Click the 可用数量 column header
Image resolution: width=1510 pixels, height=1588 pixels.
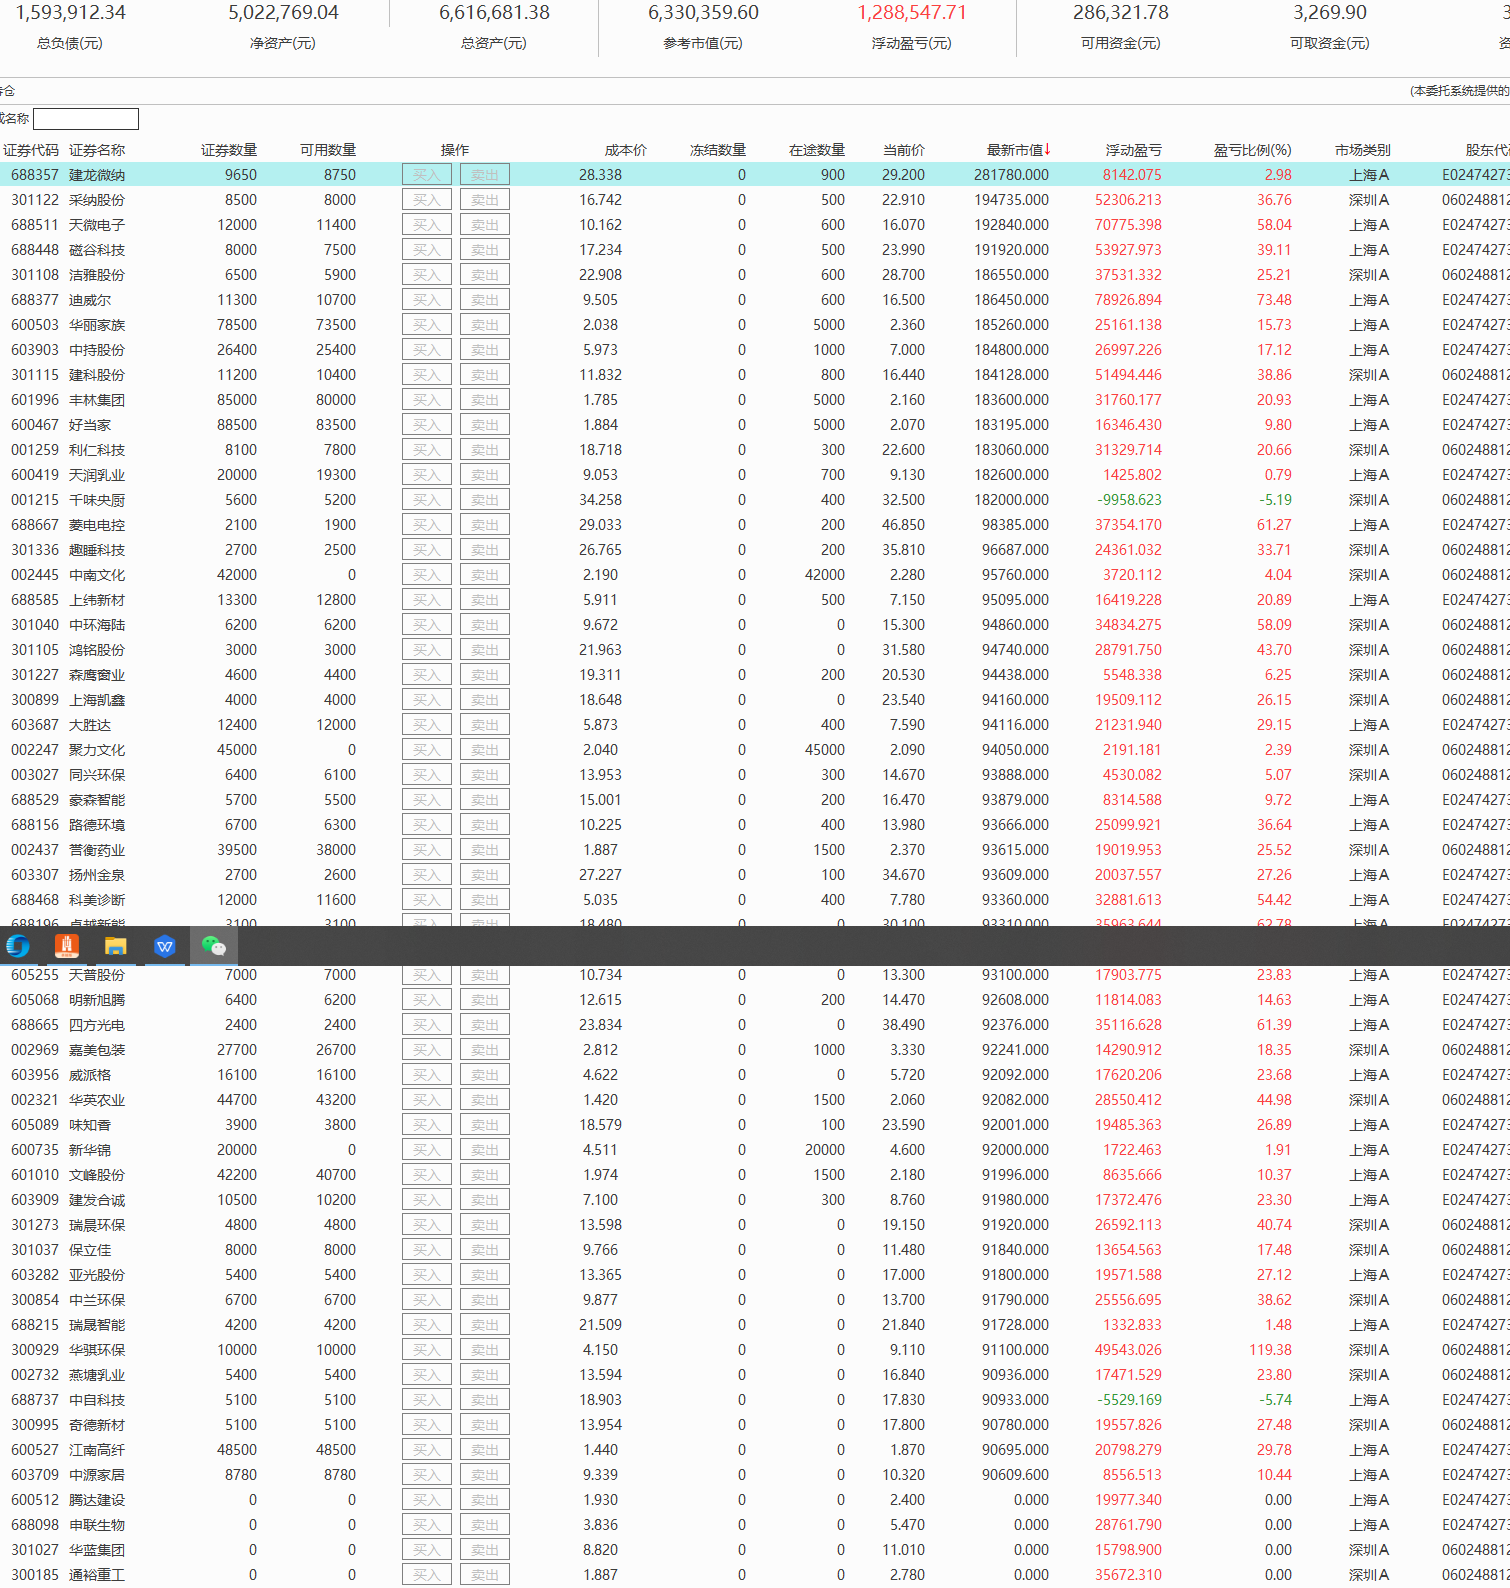tap(328, 150)
